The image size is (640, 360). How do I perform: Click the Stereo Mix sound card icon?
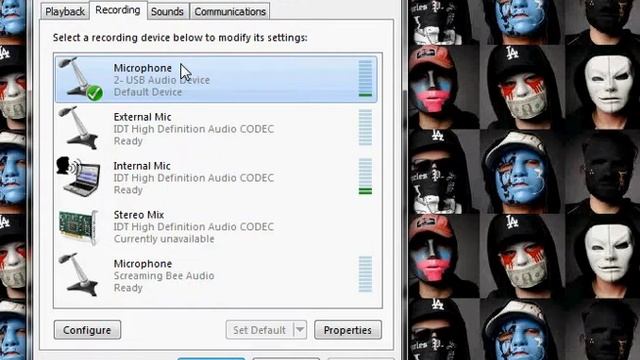(78, 227)
